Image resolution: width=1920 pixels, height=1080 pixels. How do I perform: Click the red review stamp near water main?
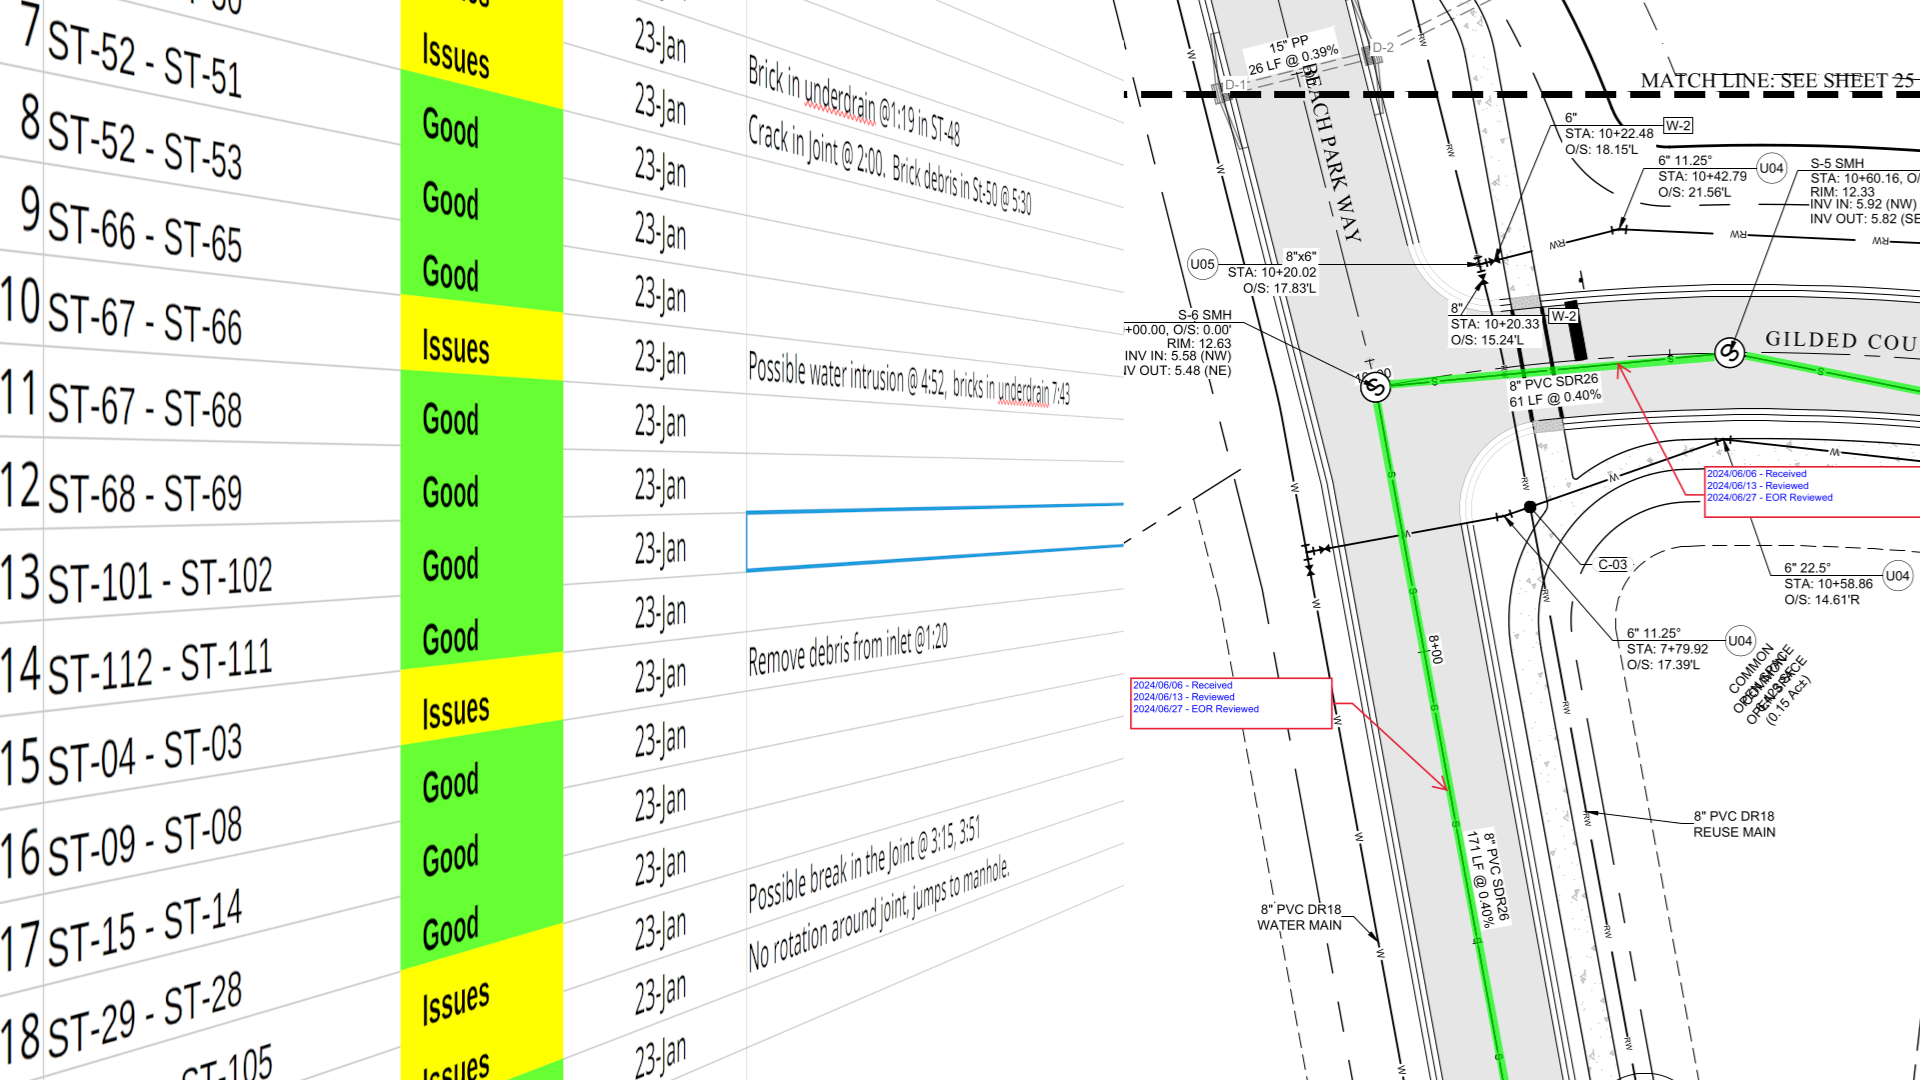coord(1231,703)
